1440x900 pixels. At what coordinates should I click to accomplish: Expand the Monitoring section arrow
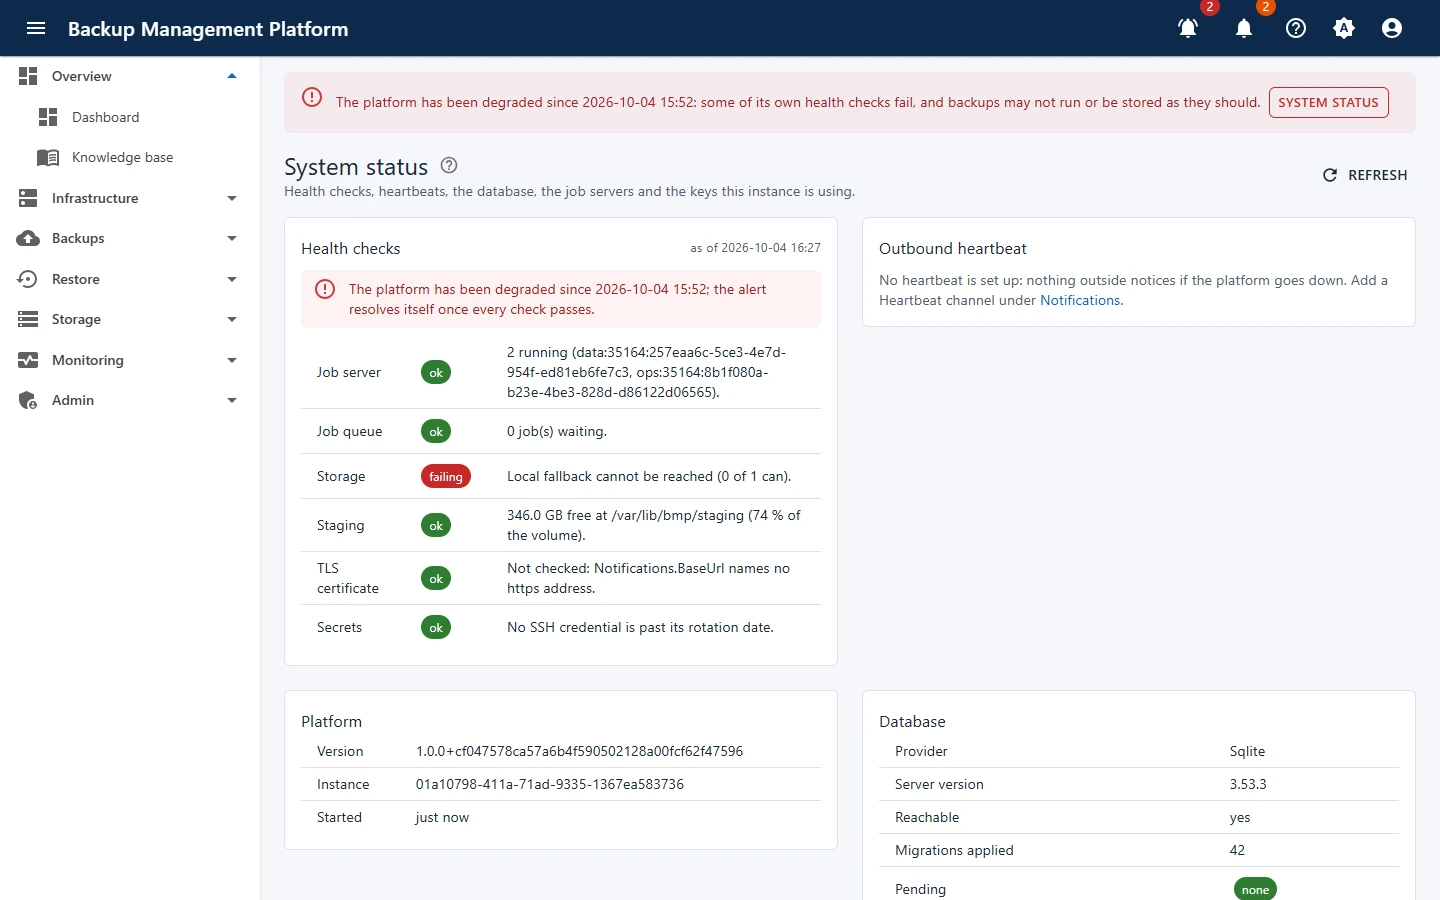(x=232, y=360)
